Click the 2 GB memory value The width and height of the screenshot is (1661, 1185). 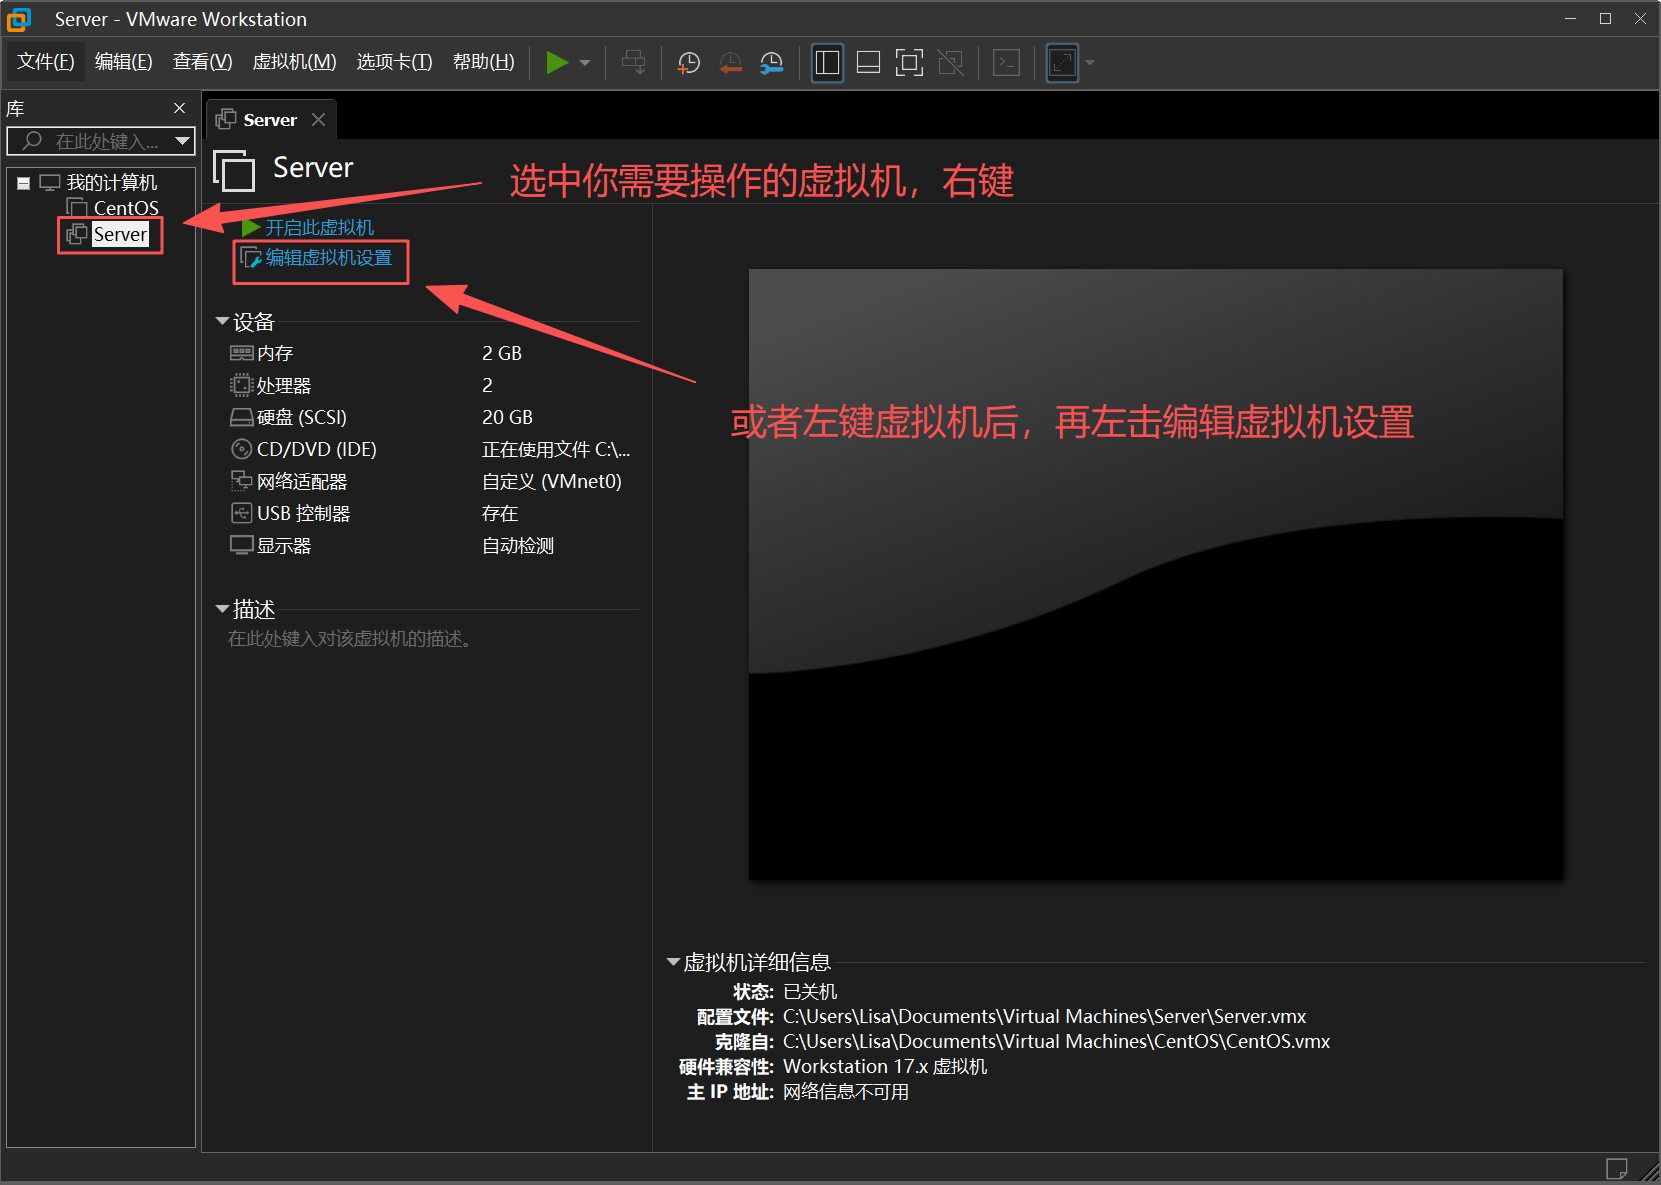click(502, 353)
